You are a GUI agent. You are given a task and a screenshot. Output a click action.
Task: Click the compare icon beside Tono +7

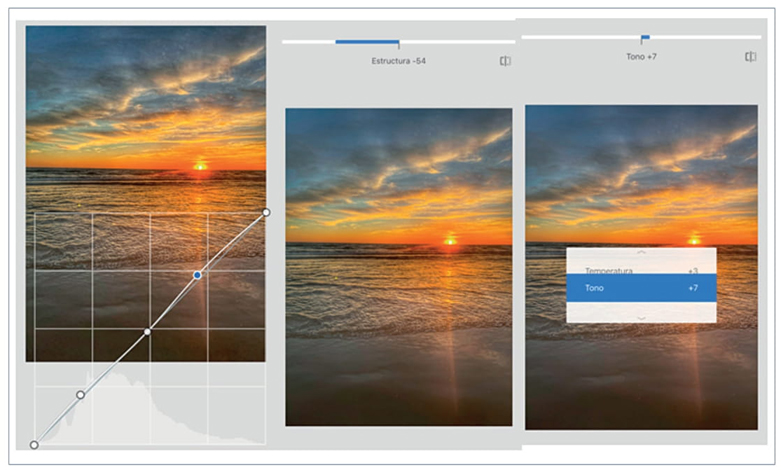click(750, 57)
